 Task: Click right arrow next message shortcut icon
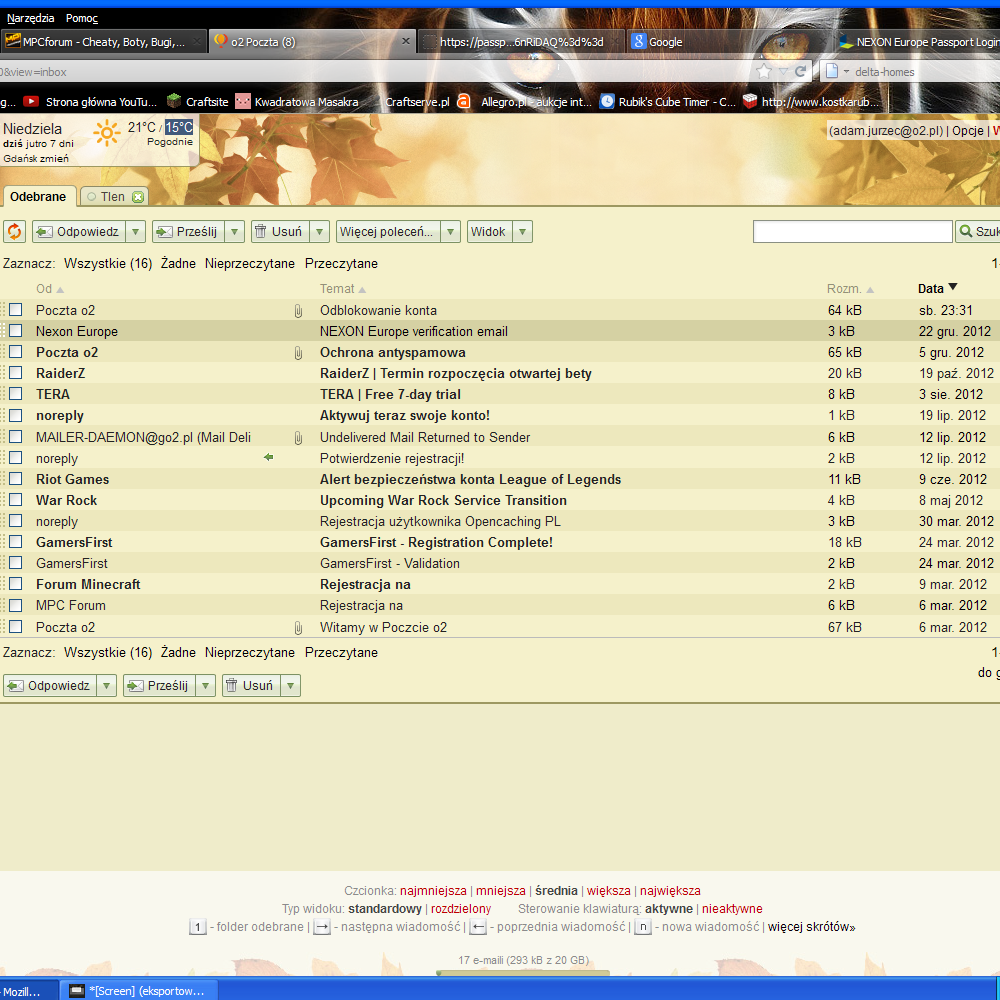point(322,927)
